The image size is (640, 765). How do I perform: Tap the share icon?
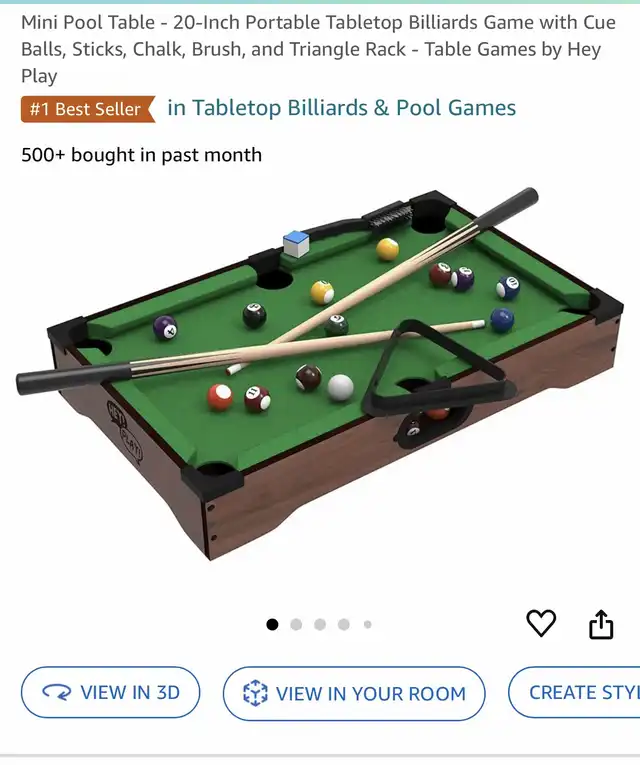(x=601, y=624)
